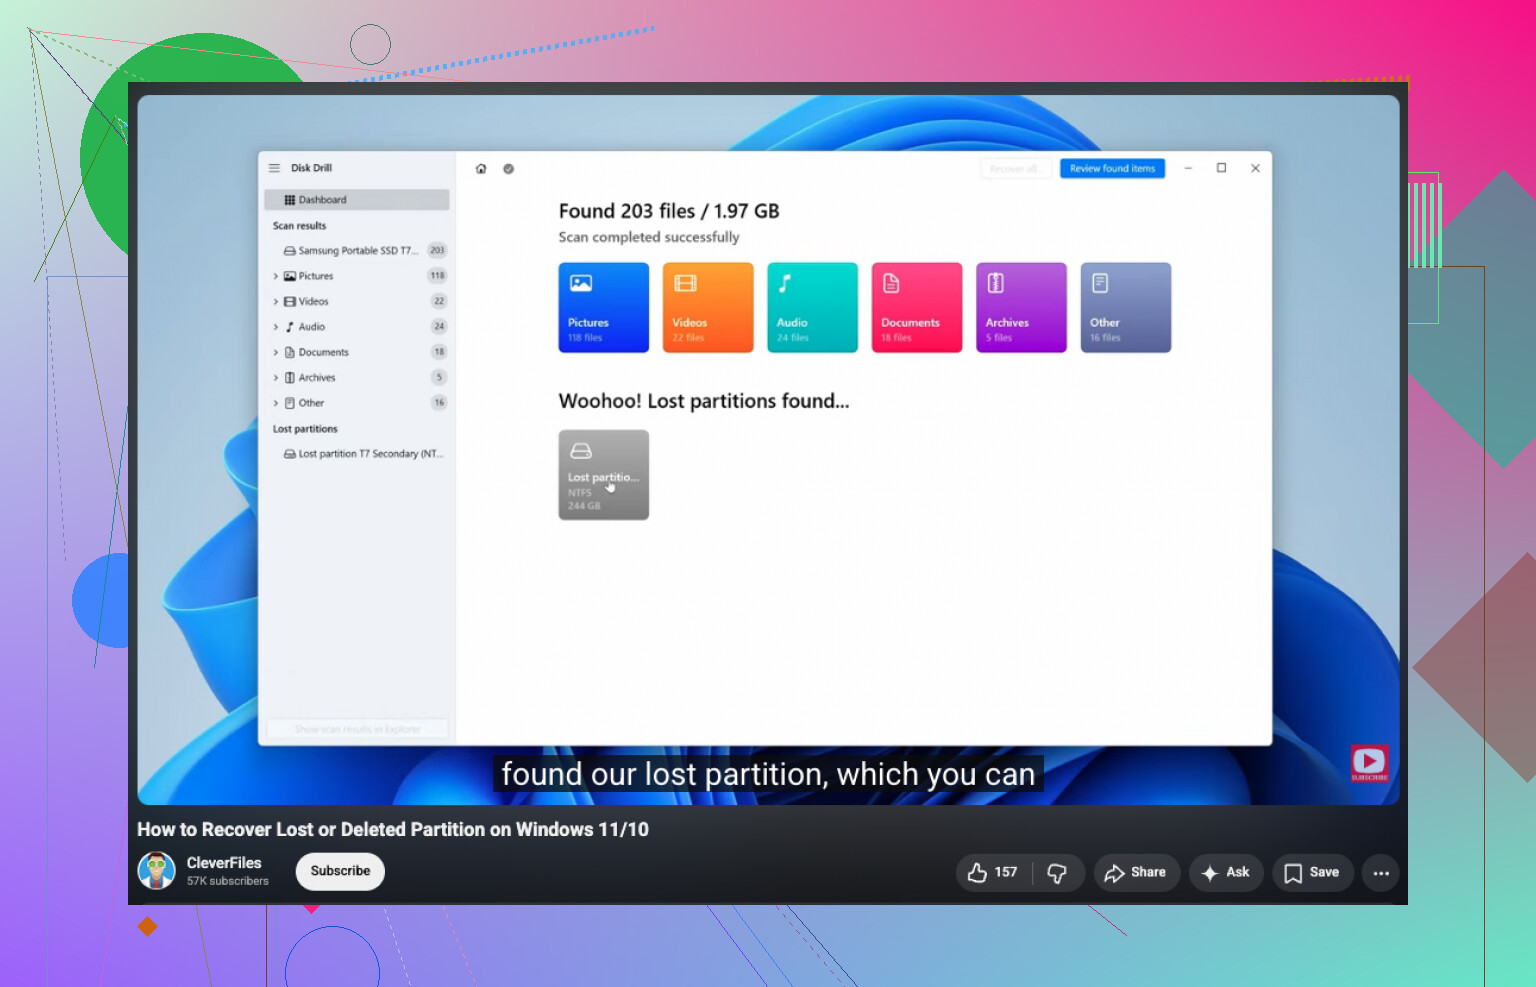This screenshot has width=1536, height=987.
Task: Select Samsung Portable SSD T7 scan result
Action: tap(358, 251)
